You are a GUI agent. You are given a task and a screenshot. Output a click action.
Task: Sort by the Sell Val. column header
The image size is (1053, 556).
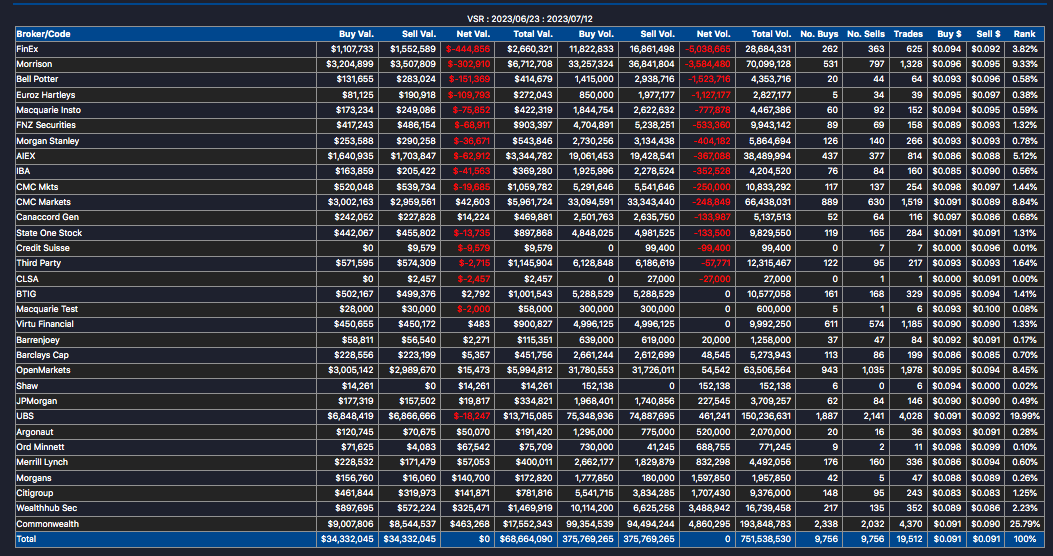[420, 34]
